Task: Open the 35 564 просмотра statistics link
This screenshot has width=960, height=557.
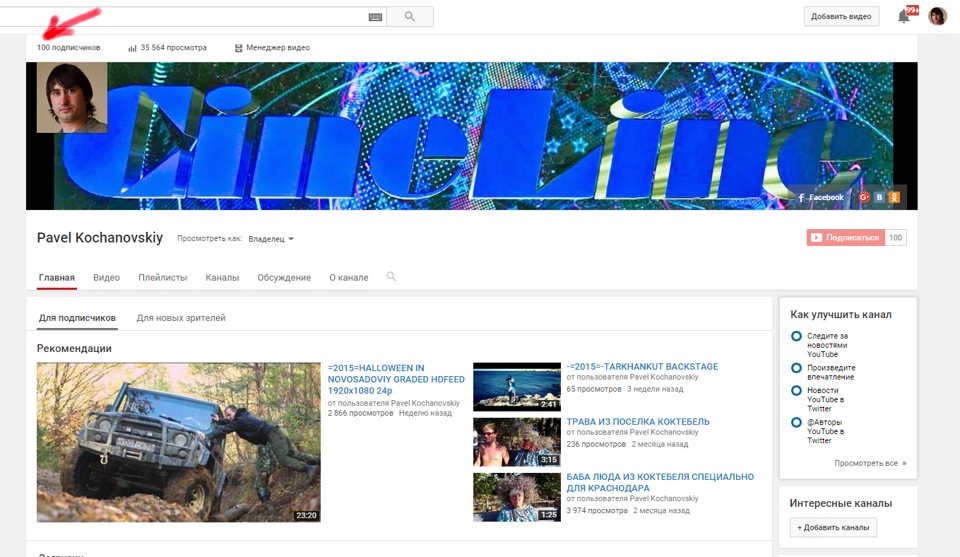Action: tap(174, 48)
